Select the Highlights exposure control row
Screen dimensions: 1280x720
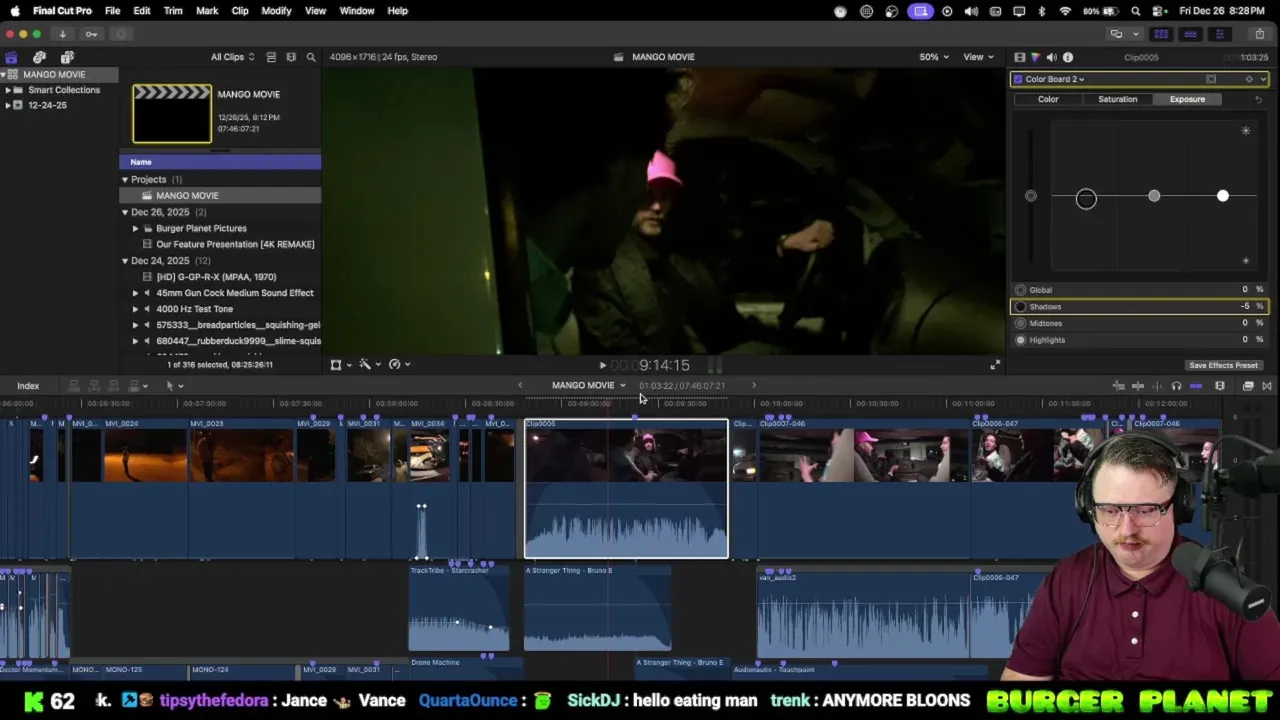pyautogui.click(x=1139, y=340)
